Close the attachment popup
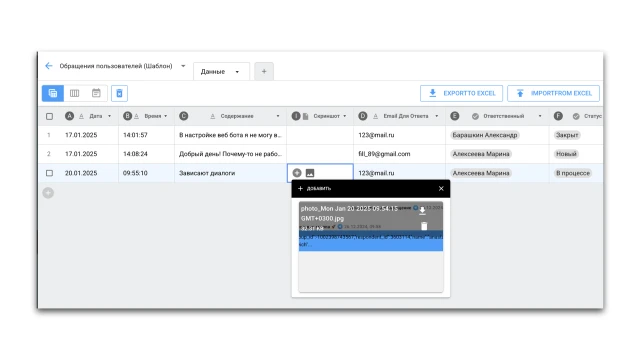640x360 pixels. (x=441, y=188)
